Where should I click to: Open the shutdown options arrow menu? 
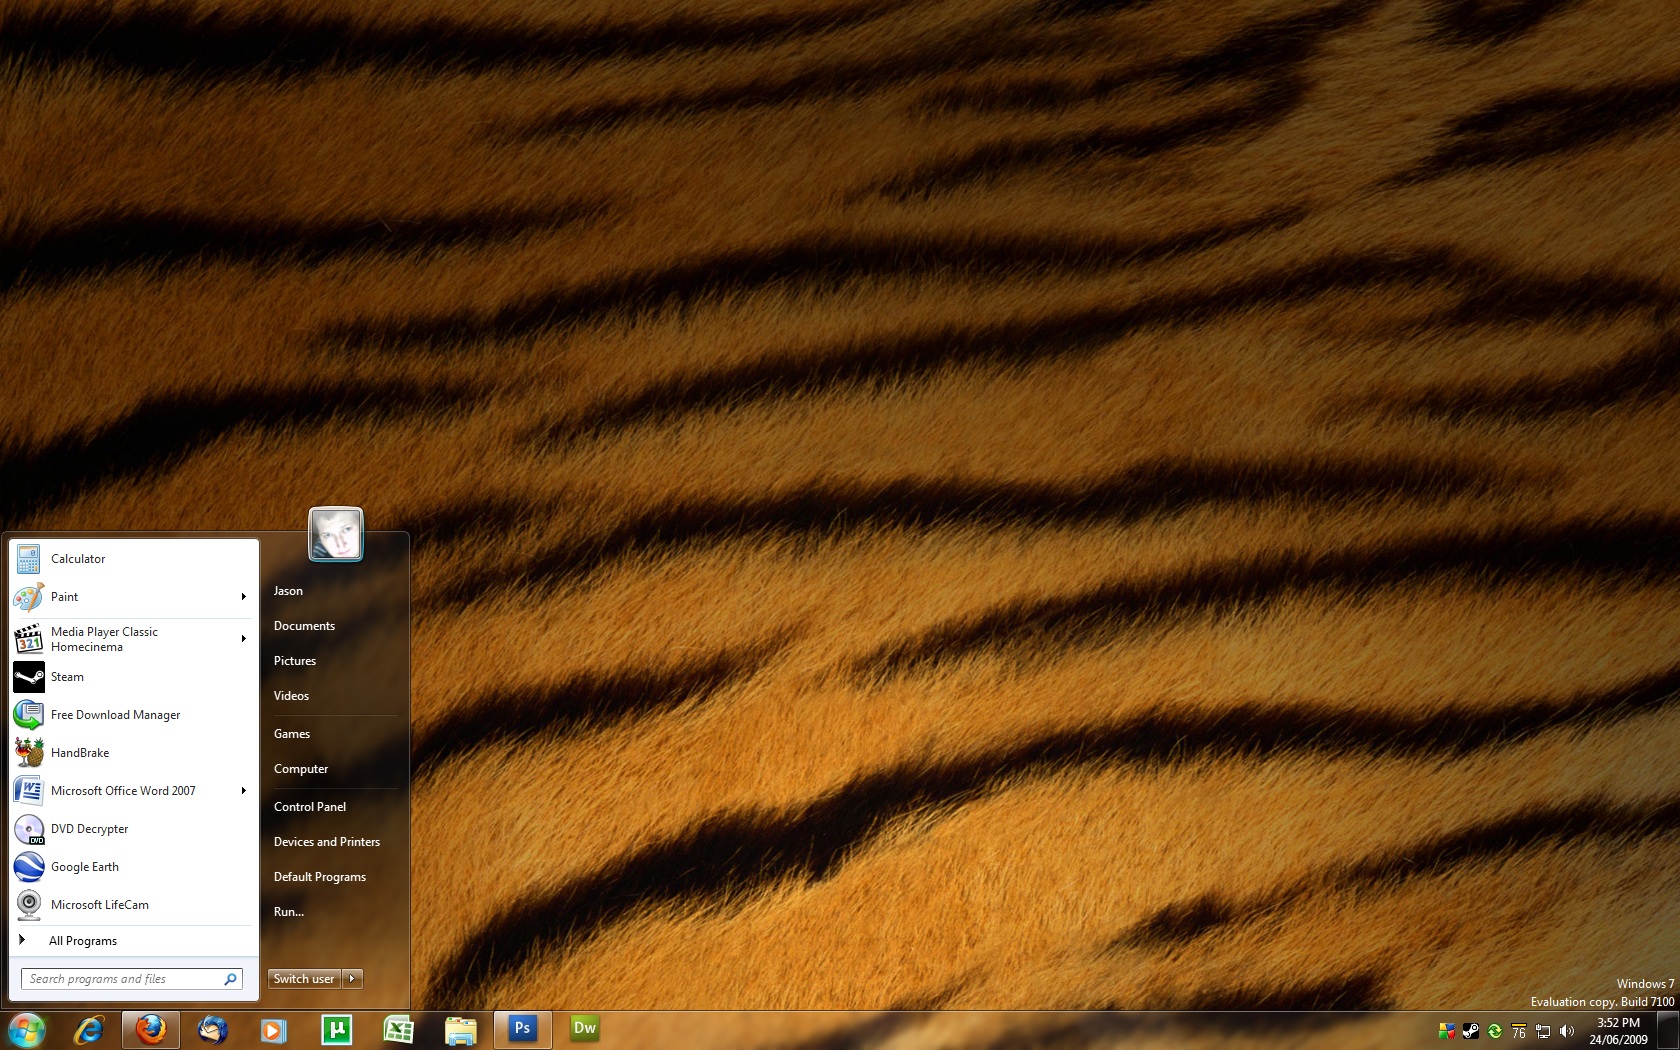pos(352,979)
